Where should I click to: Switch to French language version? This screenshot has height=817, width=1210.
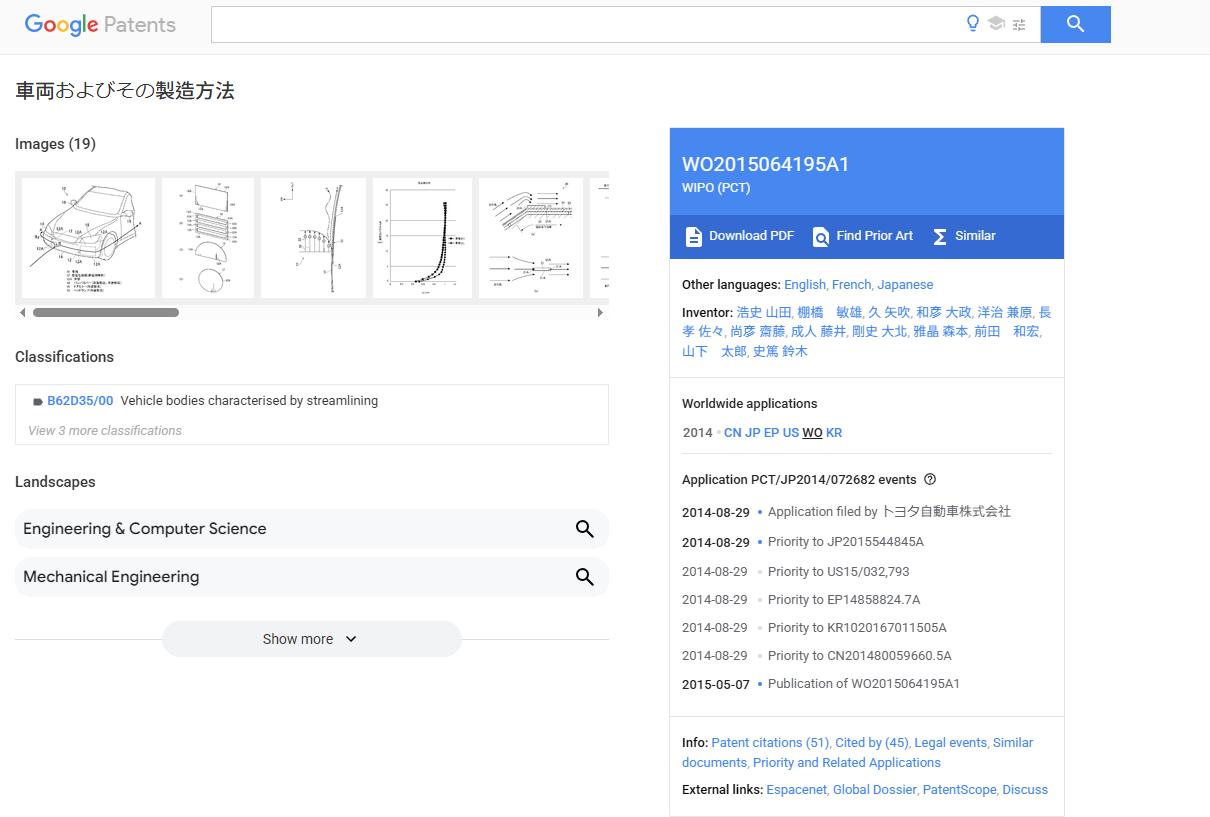click(x=852, y=285)
